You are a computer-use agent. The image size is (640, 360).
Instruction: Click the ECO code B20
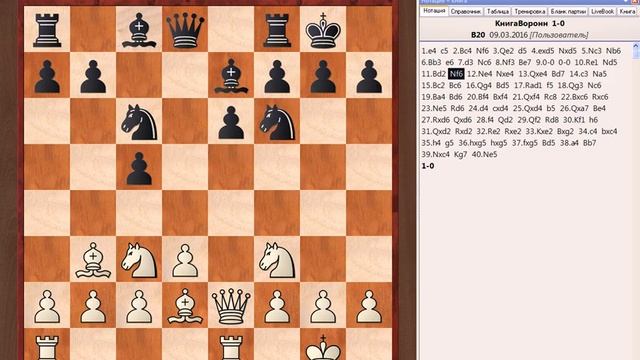coord(478,35)
